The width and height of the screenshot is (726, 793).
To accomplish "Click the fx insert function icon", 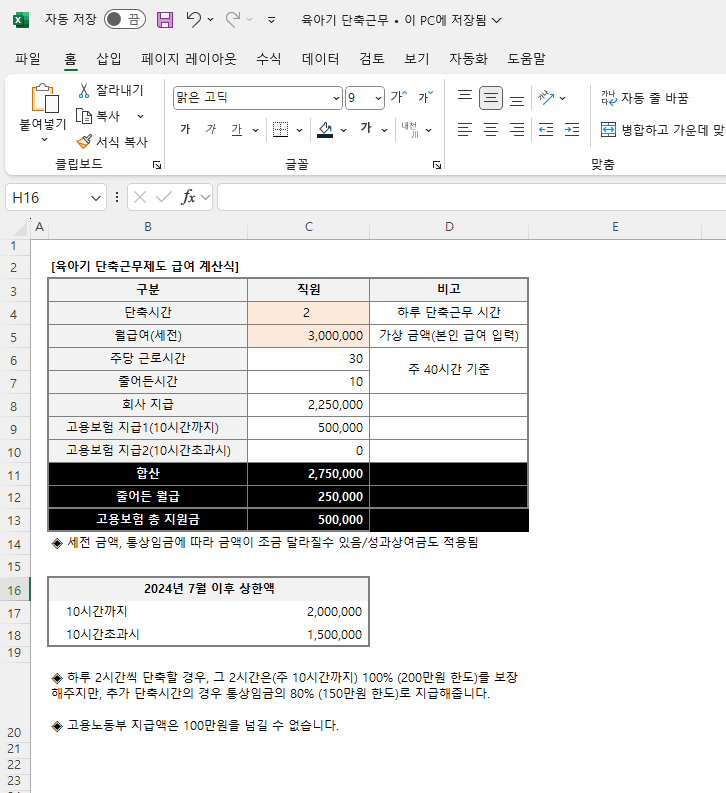I will (188, 197).
